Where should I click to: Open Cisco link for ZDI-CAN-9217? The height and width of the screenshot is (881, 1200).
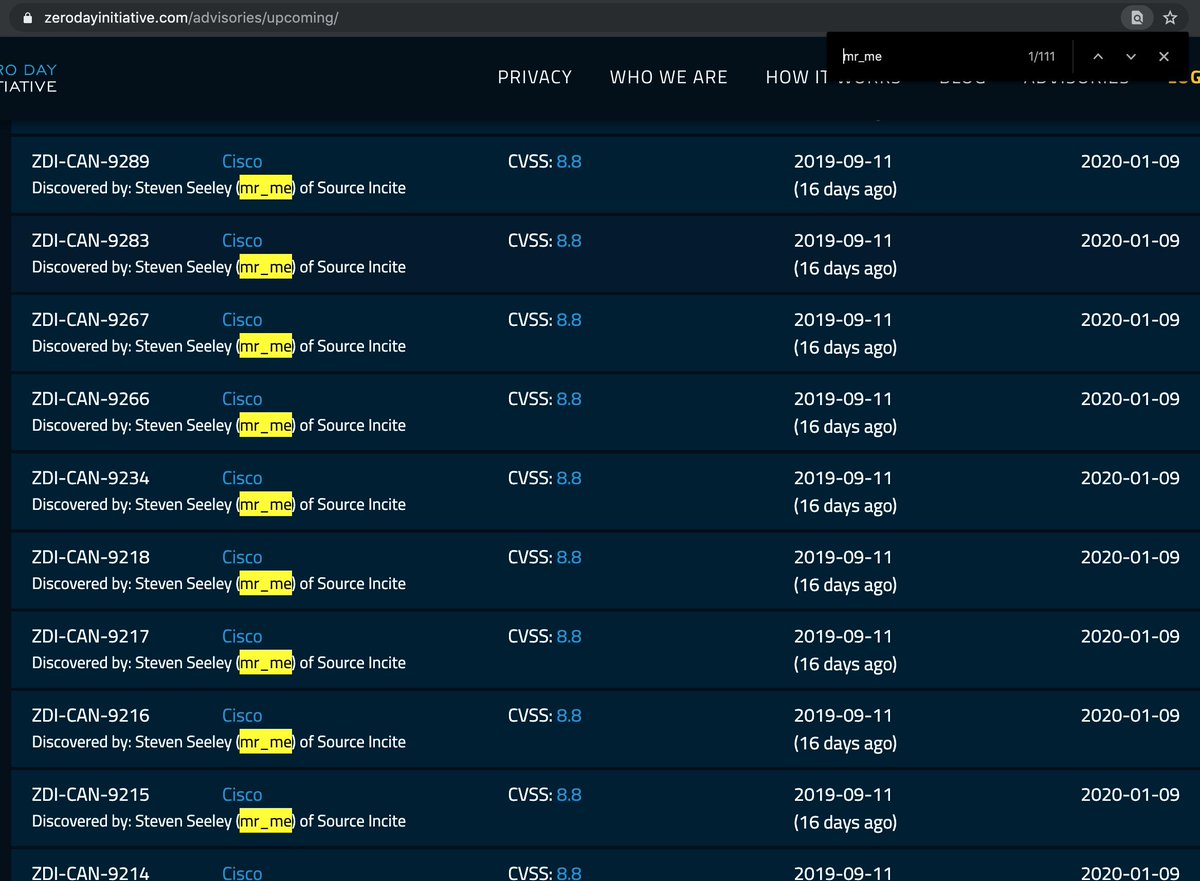(242, 636)
